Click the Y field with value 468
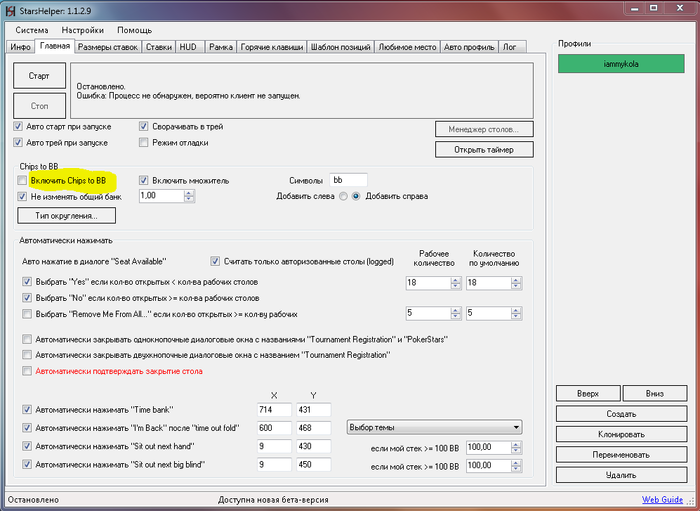The height and width of the screenshot is (511, 700). click(x=313, y=428)
